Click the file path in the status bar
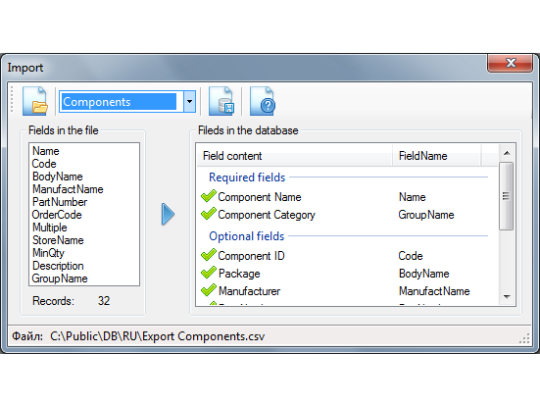The width and height of the screenshot is (540, 405). click(157, 336)
